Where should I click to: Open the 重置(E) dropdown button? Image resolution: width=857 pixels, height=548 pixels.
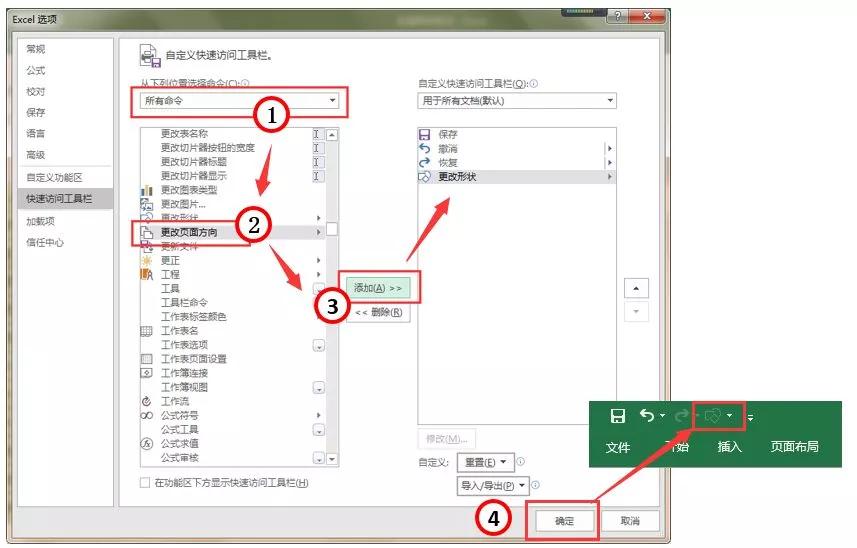[x=485, y=463]
